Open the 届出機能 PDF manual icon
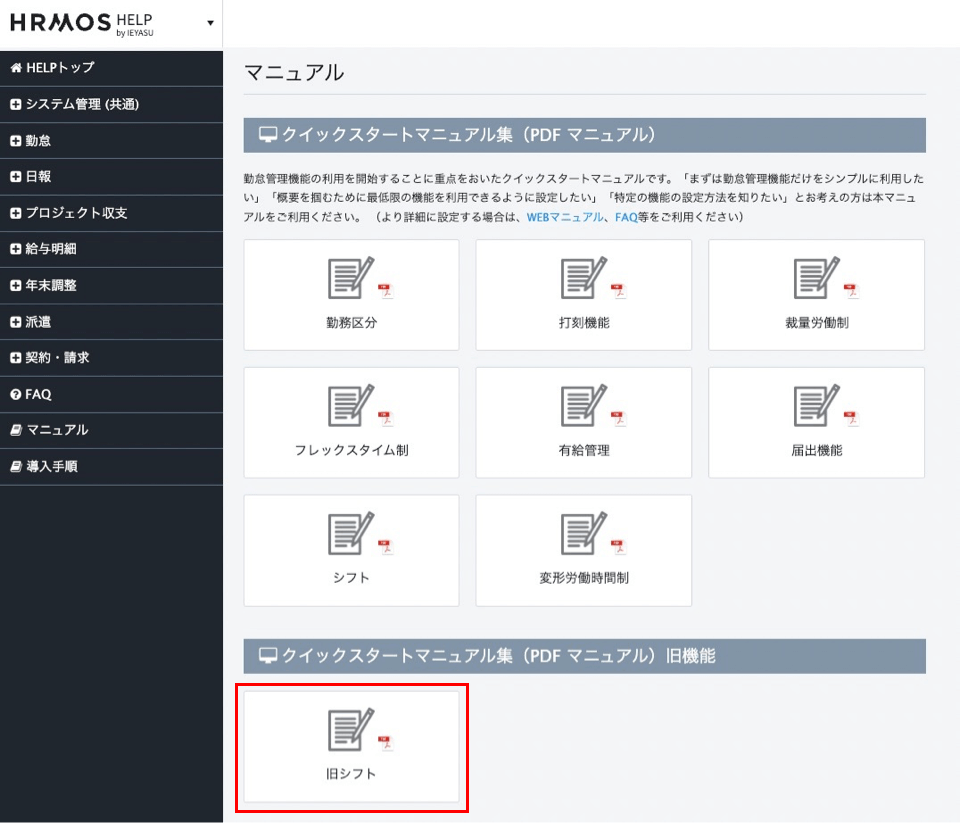The width and height of the screenshot is (960, 823). click(816, 408)
